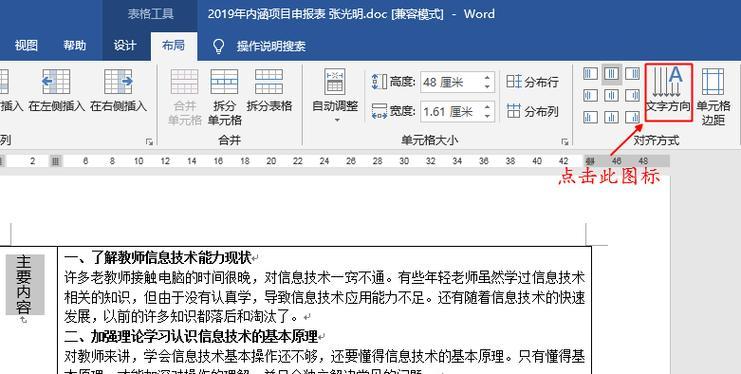Align cell text bottom left
The width and height of the screenshot is (741, 374).
(x=590, y=117)
